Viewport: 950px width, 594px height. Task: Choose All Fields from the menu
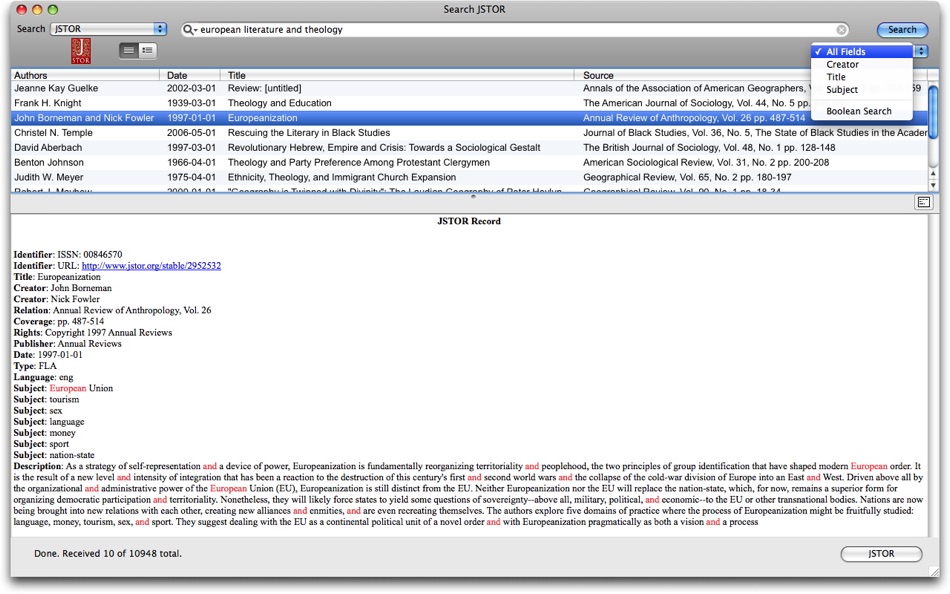click(862, 52)
